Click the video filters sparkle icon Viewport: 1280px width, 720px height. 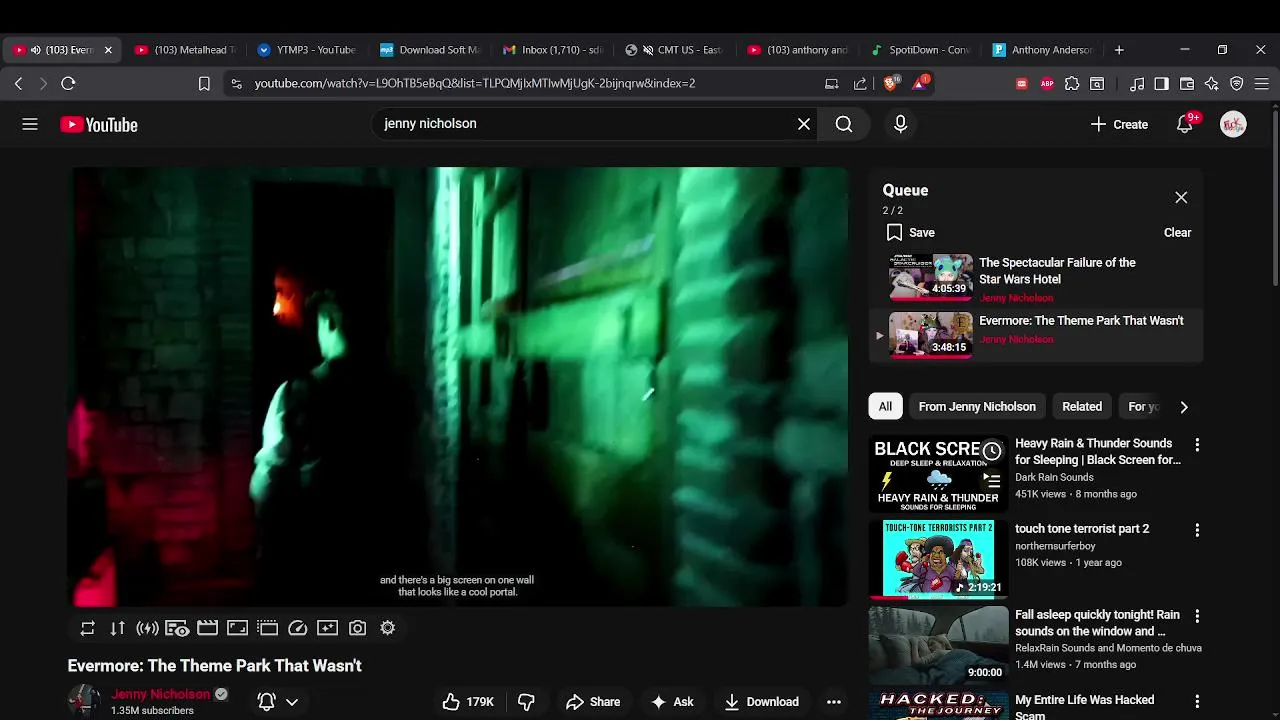click(x=328, y=628)
